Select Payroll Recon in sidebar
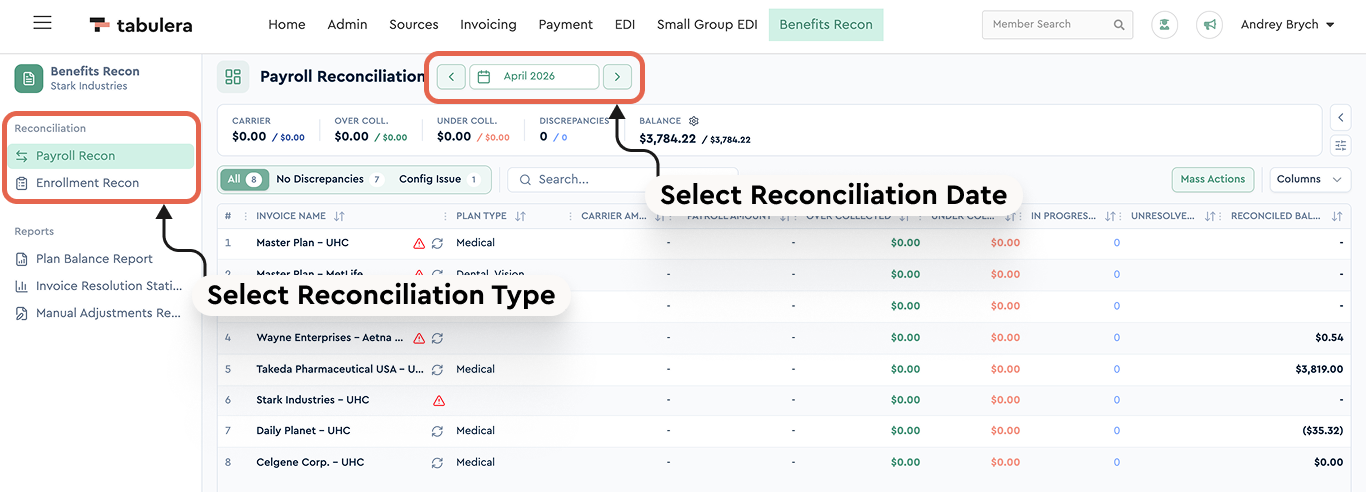Image resolution: width=1366 pixels, height=492 pixels. [x=101, y=156]
